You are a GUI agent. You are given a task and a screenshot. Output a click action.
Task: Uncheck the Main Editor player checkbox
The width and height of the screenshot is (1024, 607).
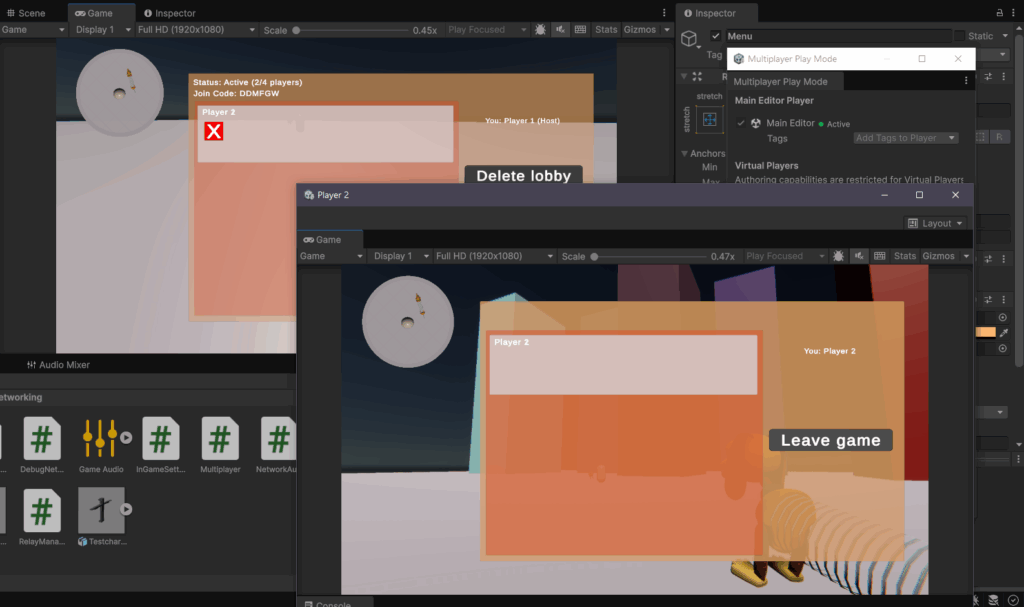click(741, 123)
